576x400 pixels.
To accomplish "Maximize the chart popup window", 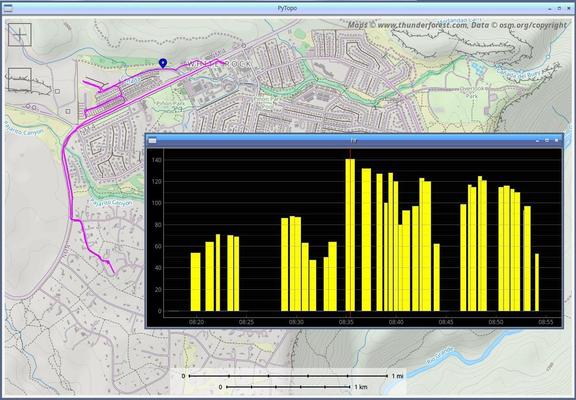I will (x=547, y=140).
